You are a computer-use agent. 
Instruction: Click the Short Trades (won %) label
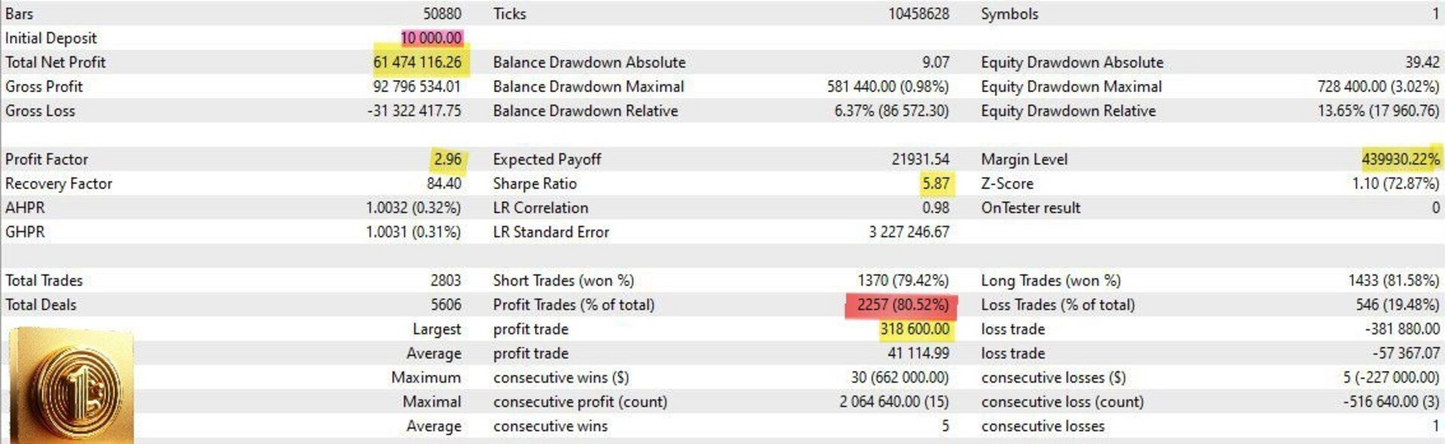click(x=563, y=281)
